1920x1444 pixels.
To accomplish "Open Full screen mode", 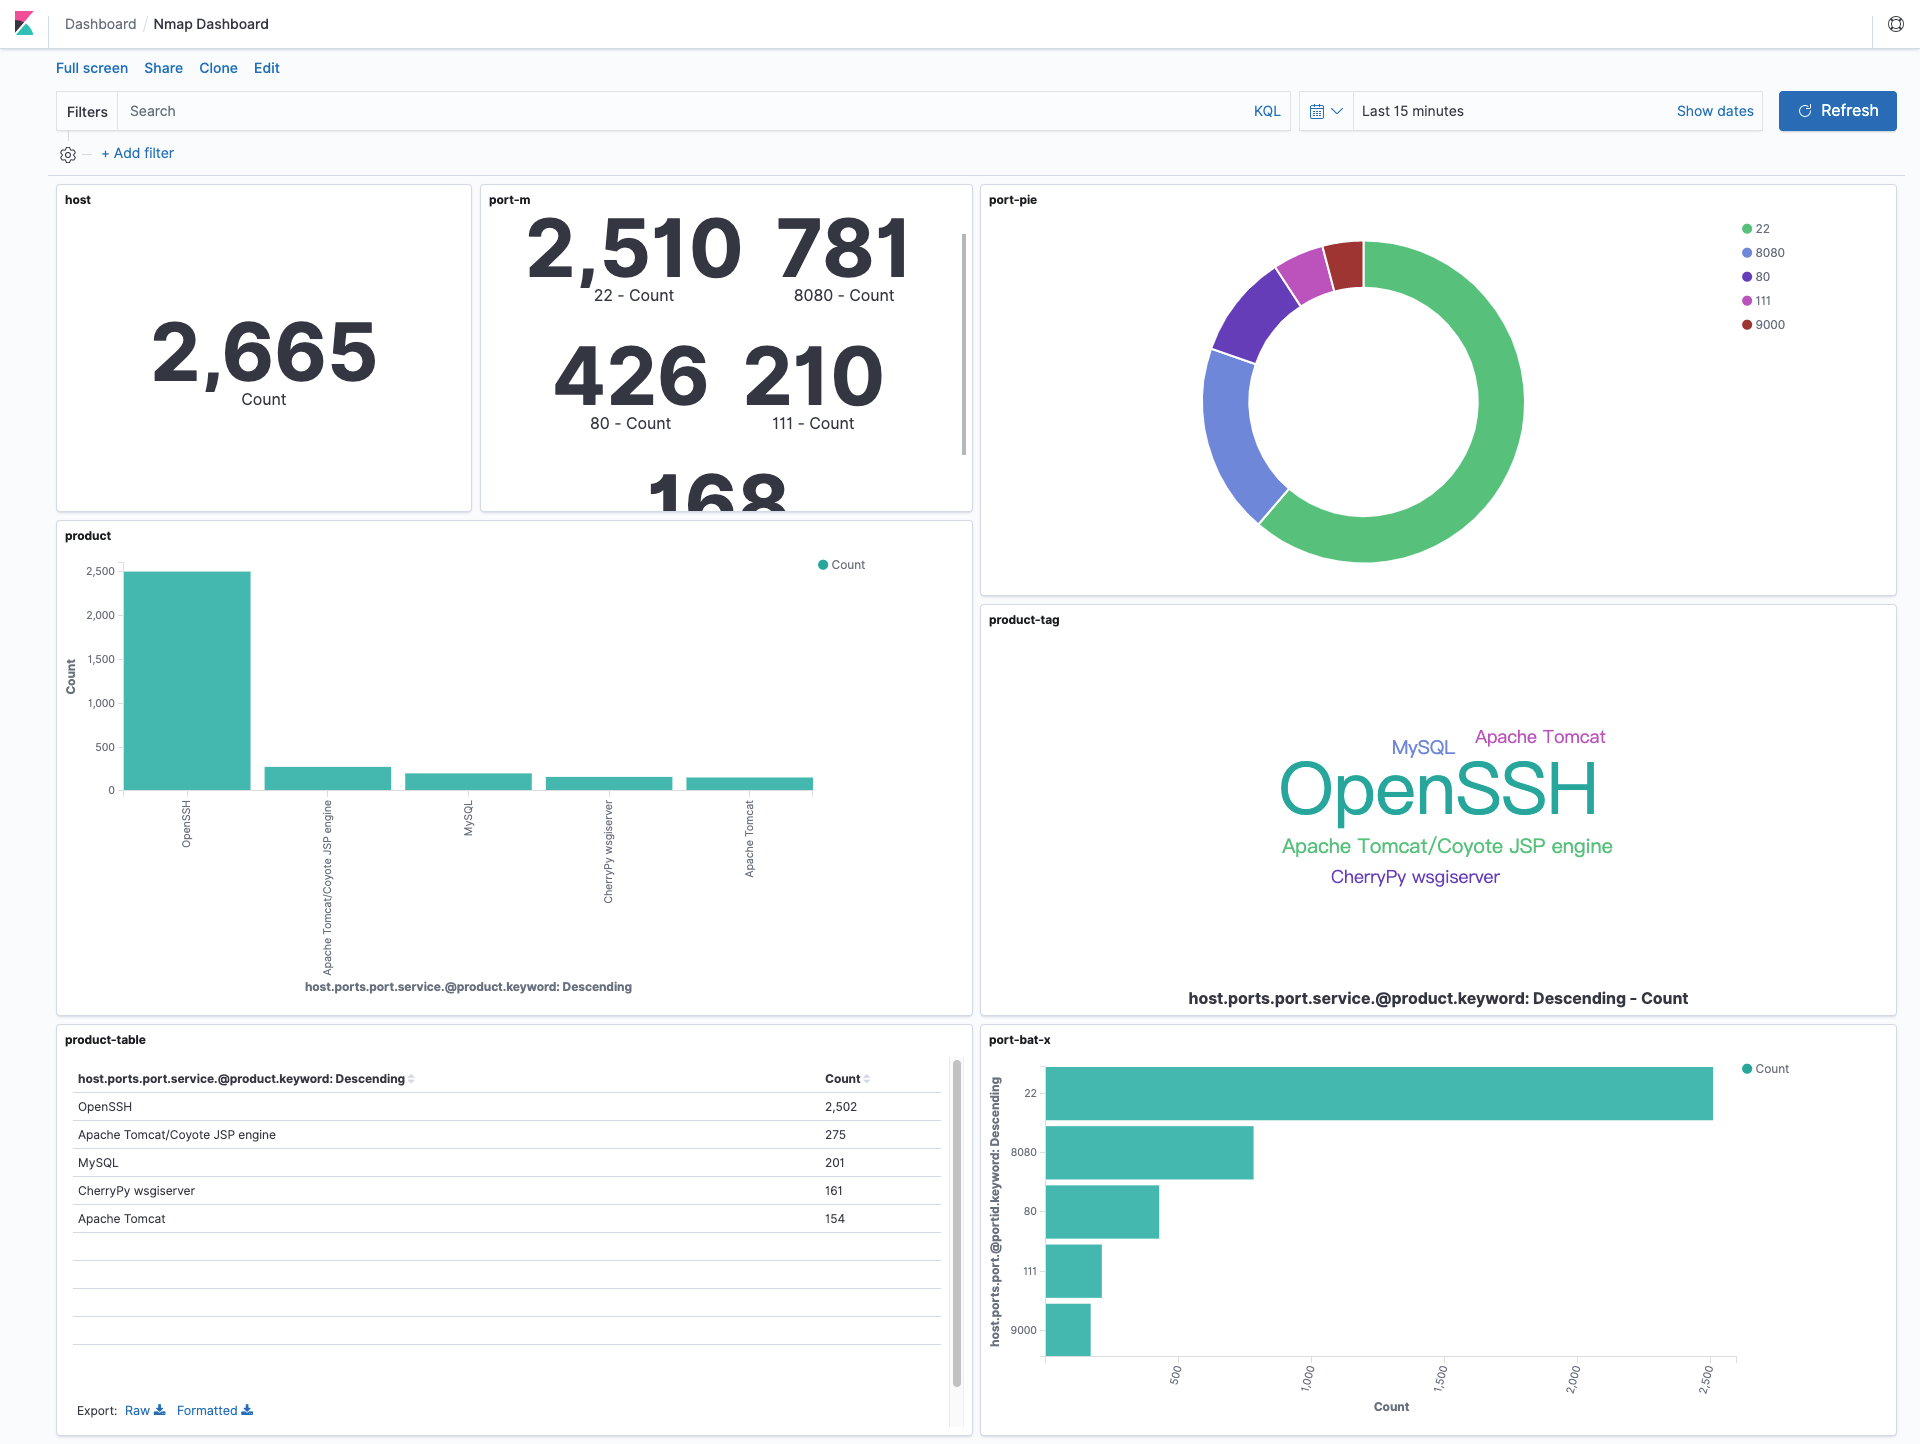I will tap(92, 68).
